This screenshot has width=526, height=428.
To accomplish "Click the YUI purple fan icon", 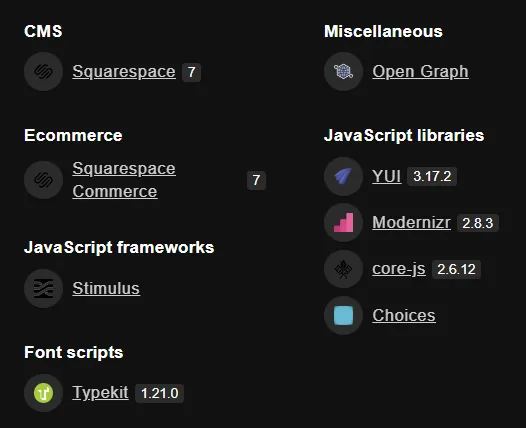I will tap(343, 176).
